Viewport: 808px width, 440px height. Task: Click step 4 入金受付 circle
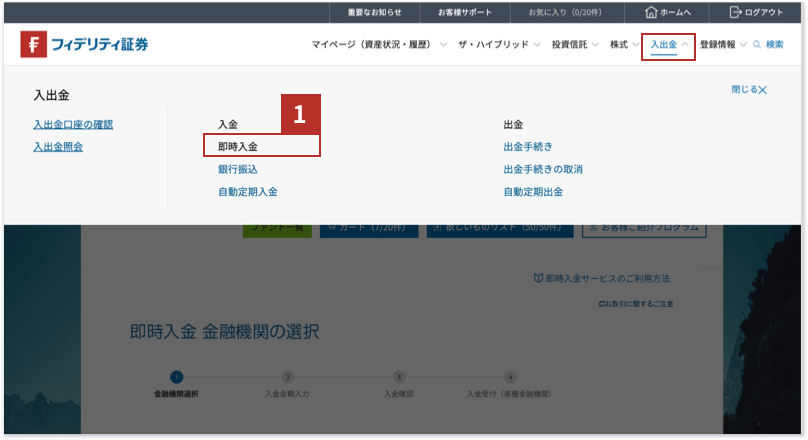pos(510,378)
